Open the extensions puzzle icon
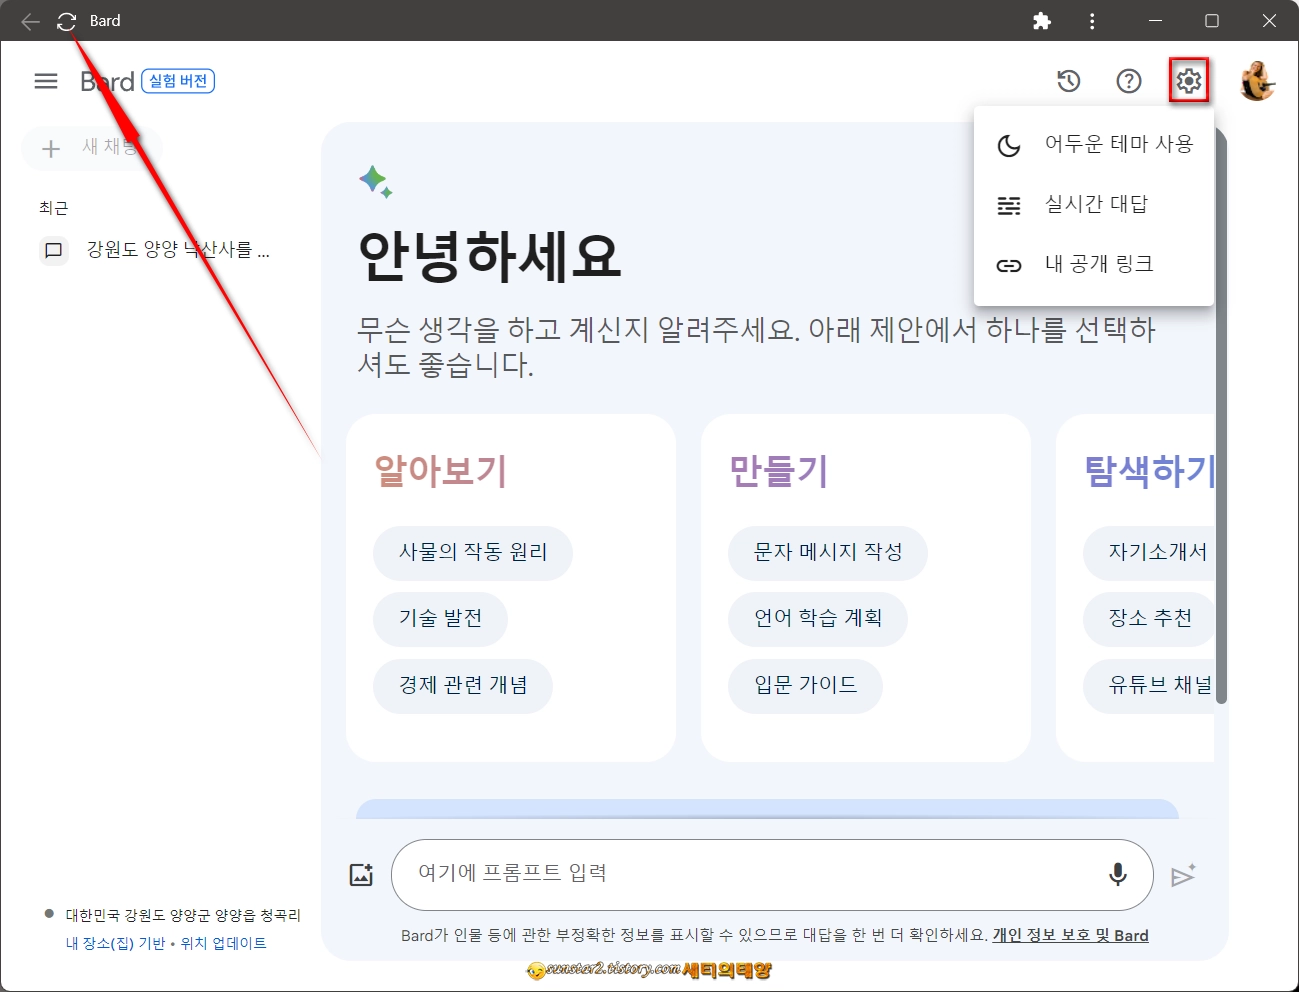1299x992 pixels. [x=1042, y=21]
